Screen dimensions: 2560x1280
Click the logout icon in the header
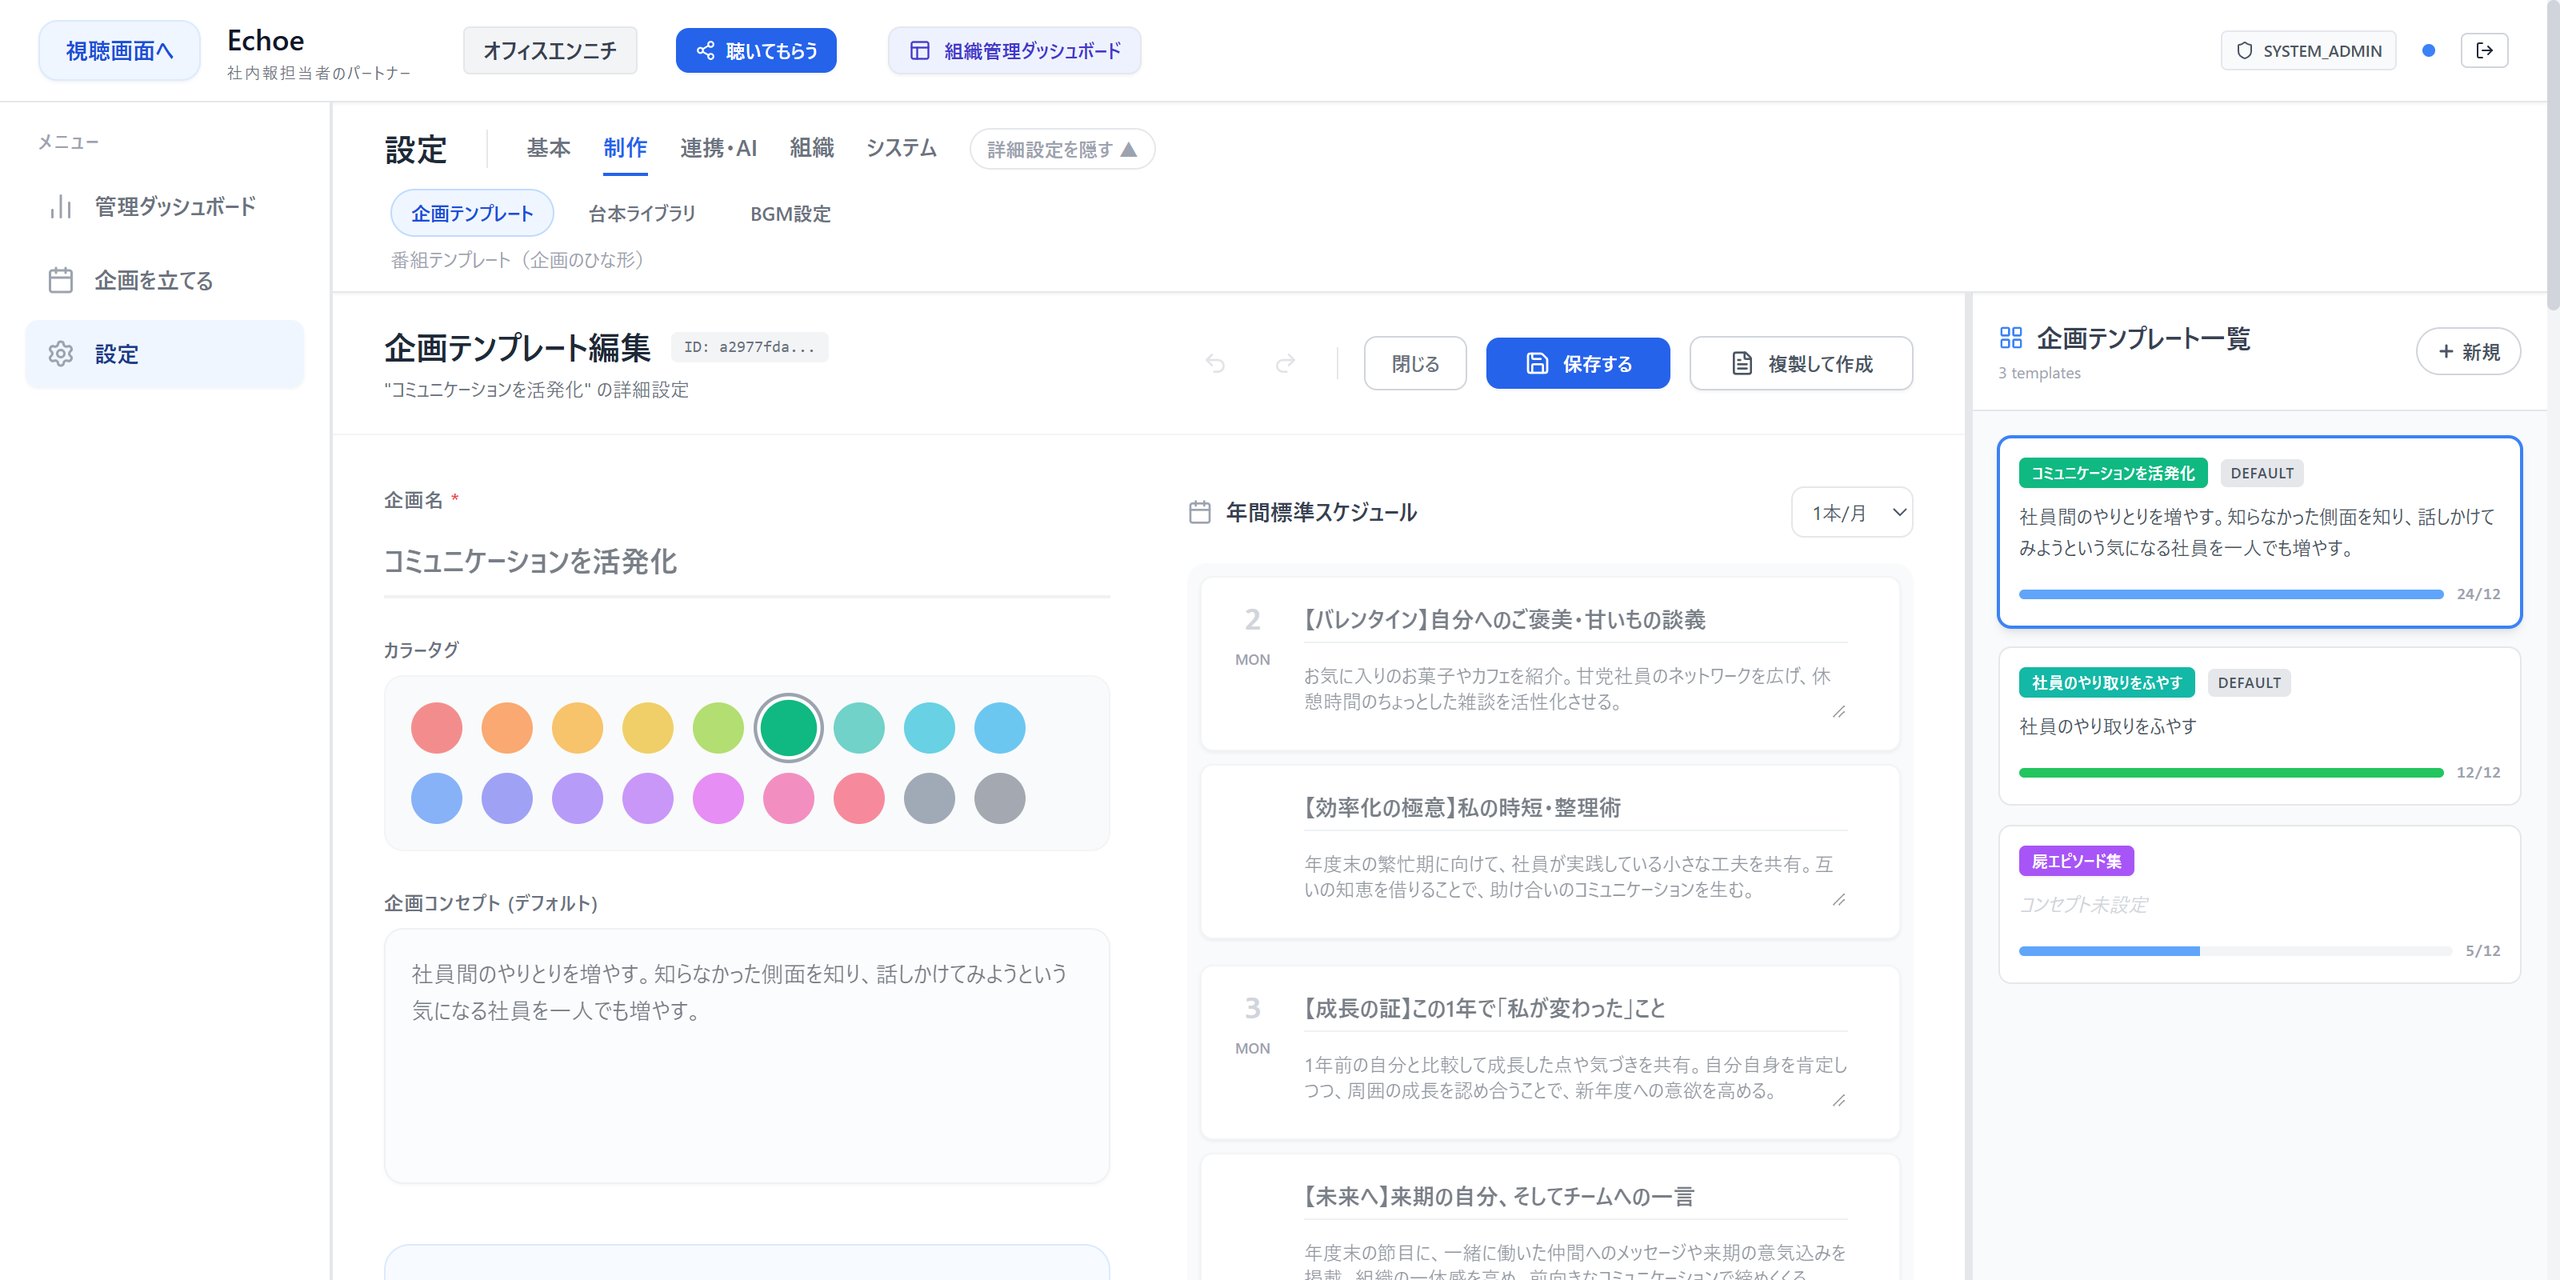[2484, 50]
